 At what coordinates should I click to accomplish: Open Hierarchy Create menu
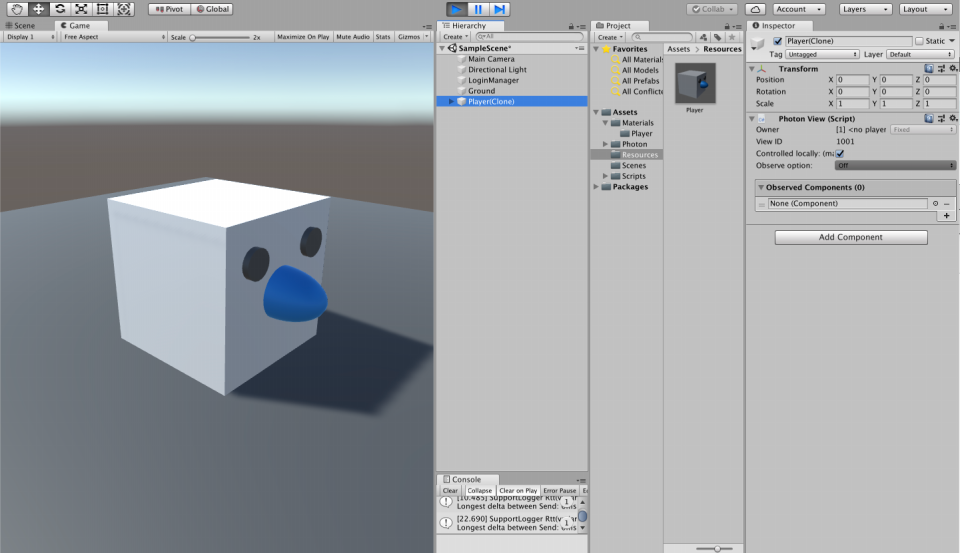click(x=455, y=37)
